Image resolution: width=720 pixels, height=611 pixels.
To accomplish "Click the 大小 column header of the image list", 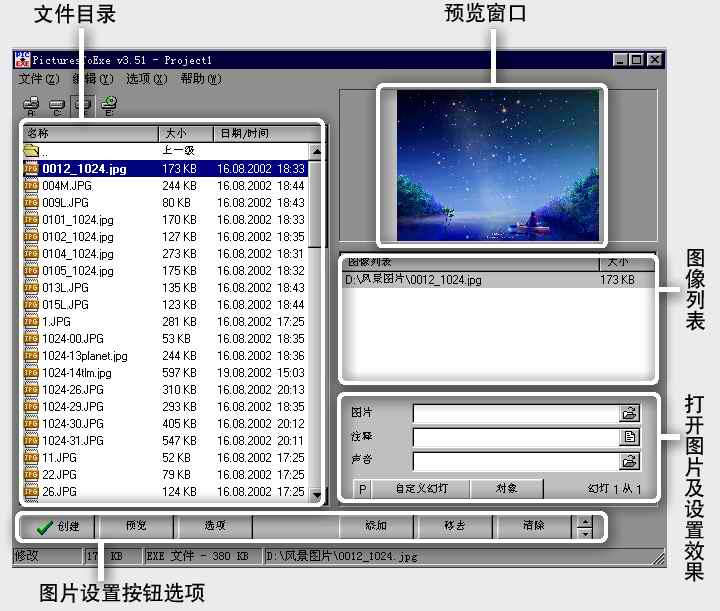I will (x=626, y=263).
